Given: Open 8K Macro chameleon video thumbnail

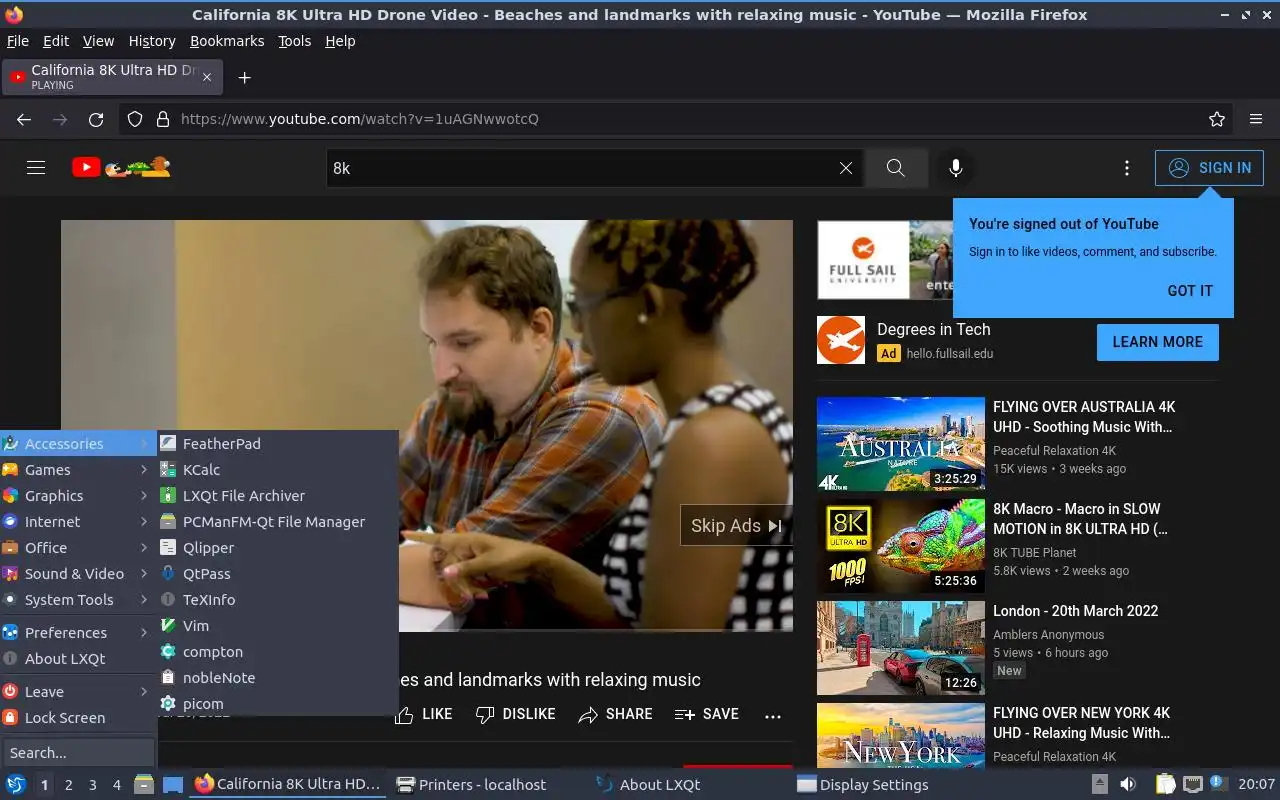Looking at the screenshot, I should pyautogui.click(x=901, y=546).
